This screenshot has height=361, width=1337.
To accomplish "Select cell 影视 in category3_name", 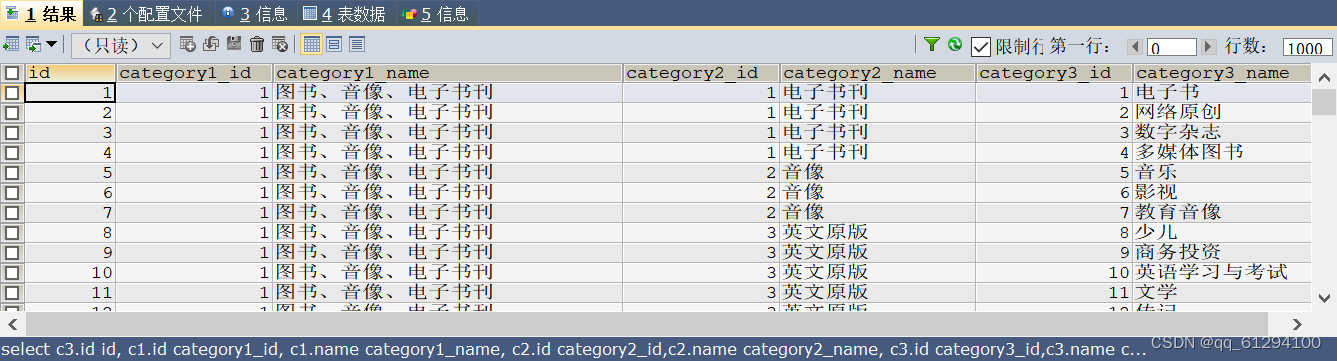I will click(1221, 192).
